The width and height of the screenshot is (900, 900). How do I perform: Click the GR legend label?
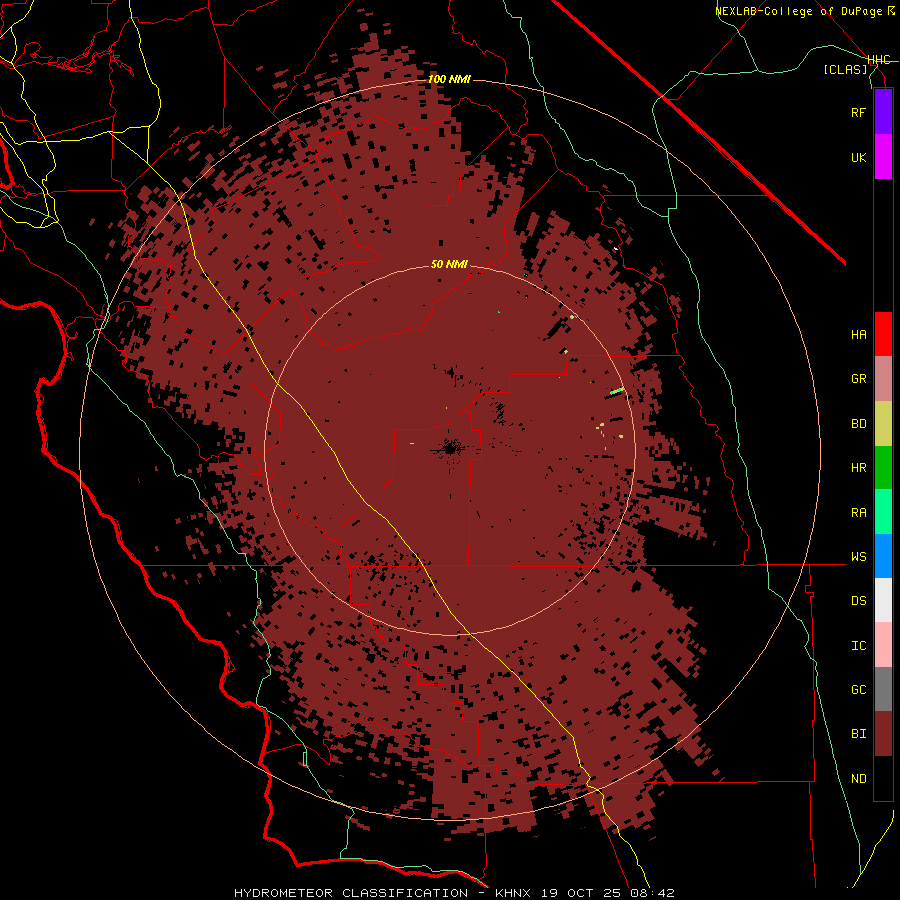[858, 379]
